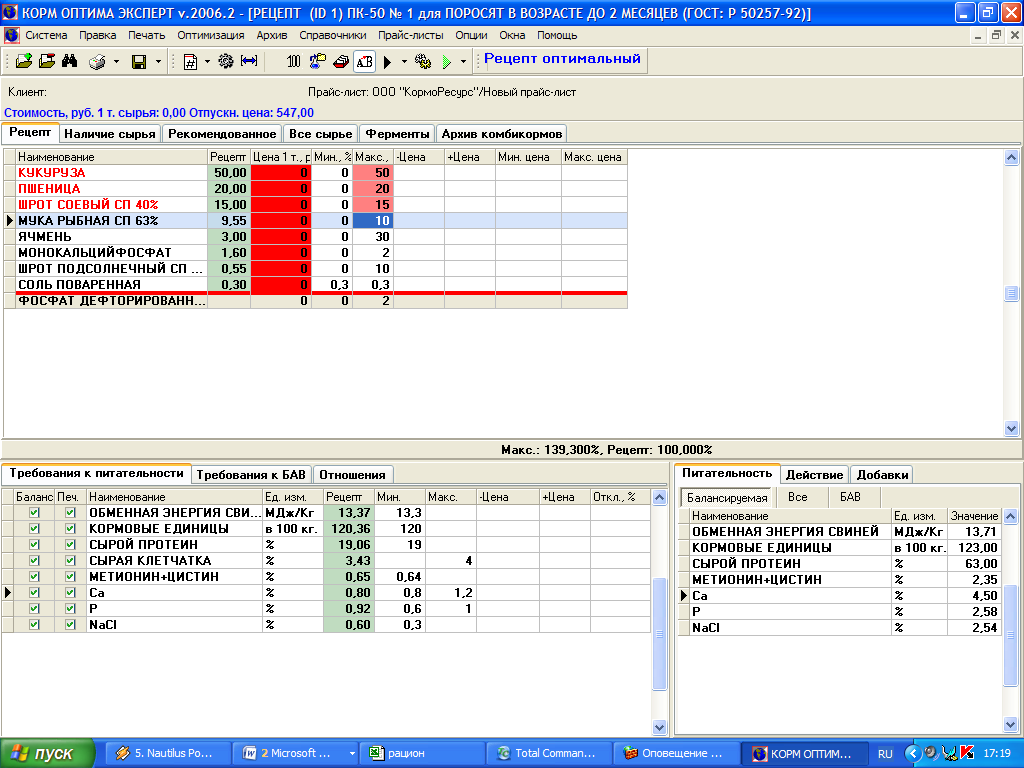Click the black play arrow icon

pos(387,62)
